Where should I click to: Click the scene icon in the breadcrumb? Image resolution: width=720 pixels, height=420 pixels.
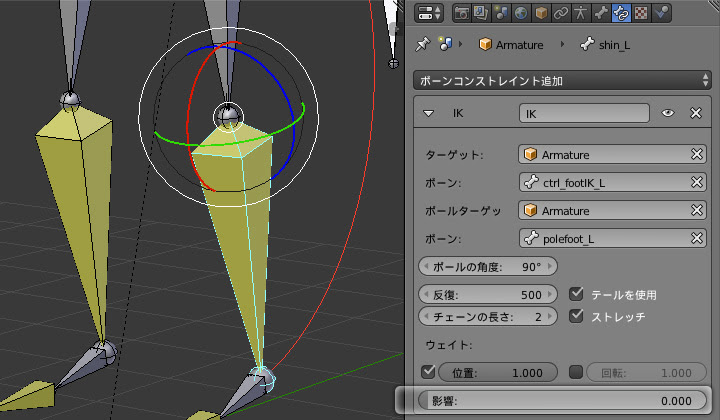tap(445, 44)
